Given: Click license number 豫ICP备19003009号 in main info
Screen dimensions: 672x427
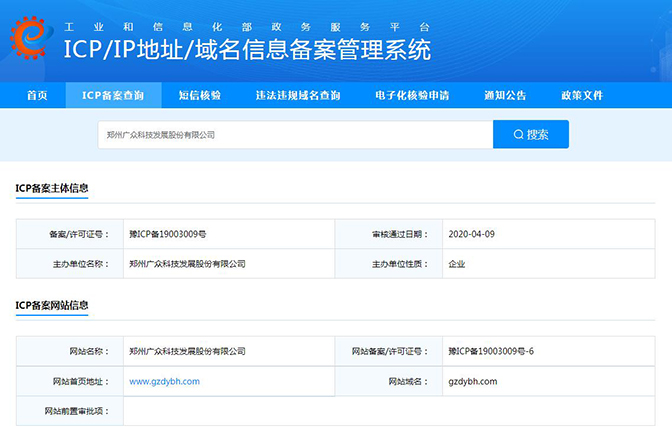Looking at the screenshot, I should [x=168, y=234].
